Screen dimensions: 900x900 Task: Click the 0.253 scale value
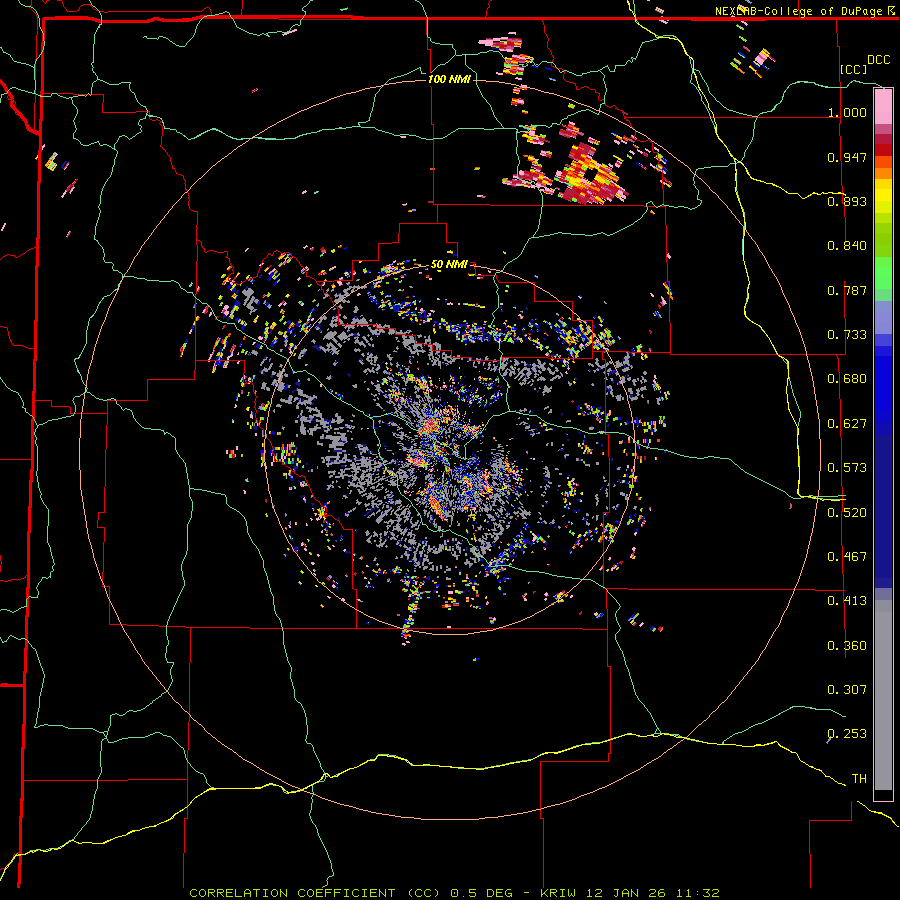tap(847, 734)
